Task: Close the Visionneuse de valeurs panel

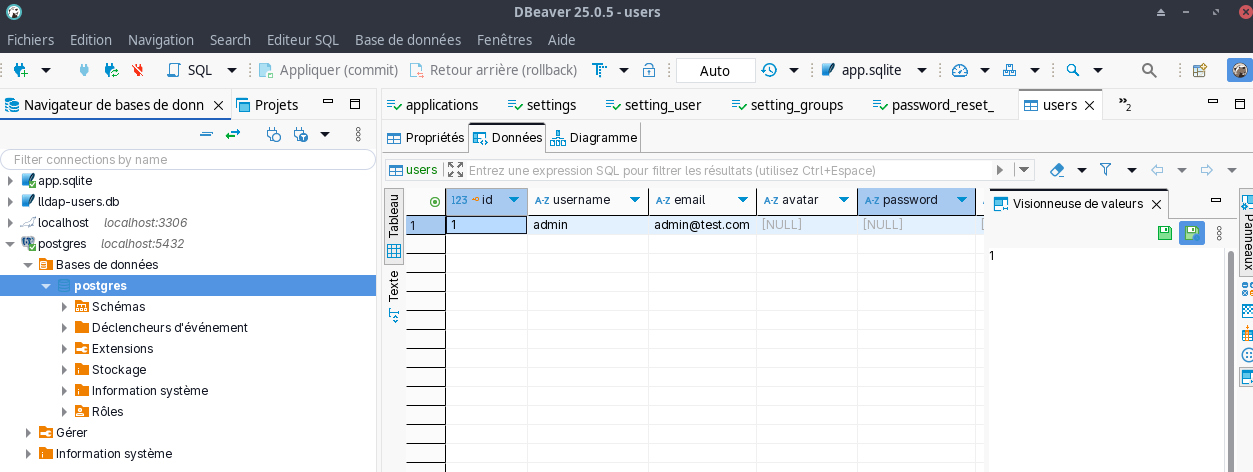Action: tap(1155, 204)
